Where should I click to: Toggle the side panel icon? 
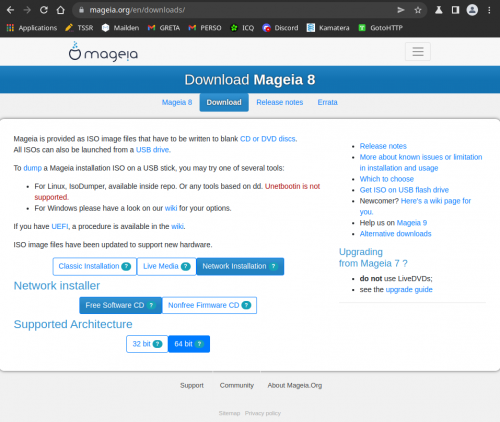coord(455,10)
